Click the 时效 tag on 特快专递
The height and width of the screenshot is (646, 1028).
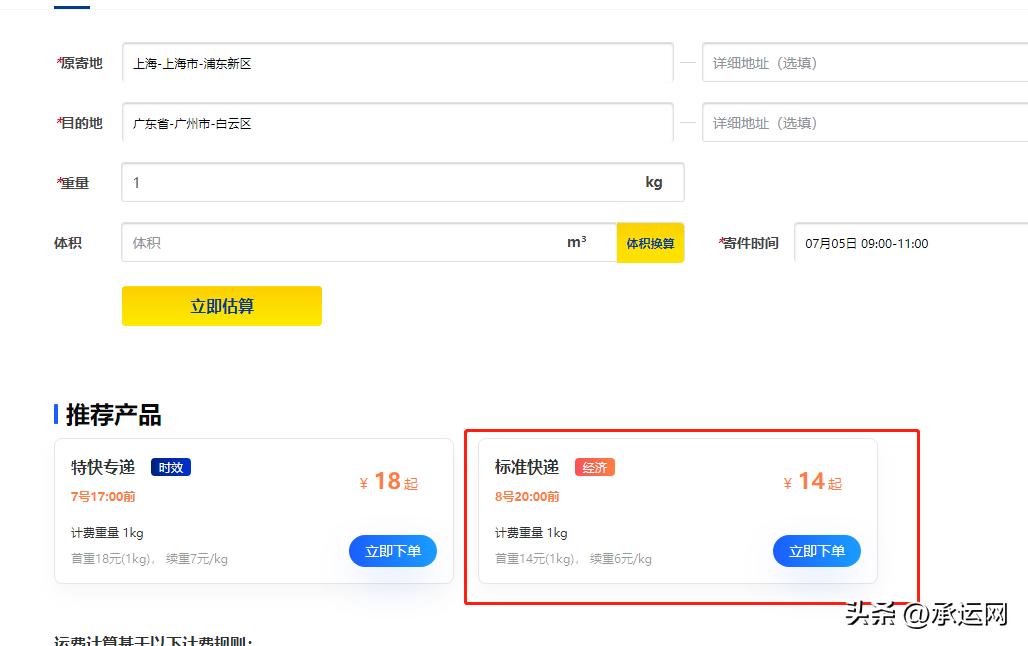pyautogui.click(x=170, y=466)
